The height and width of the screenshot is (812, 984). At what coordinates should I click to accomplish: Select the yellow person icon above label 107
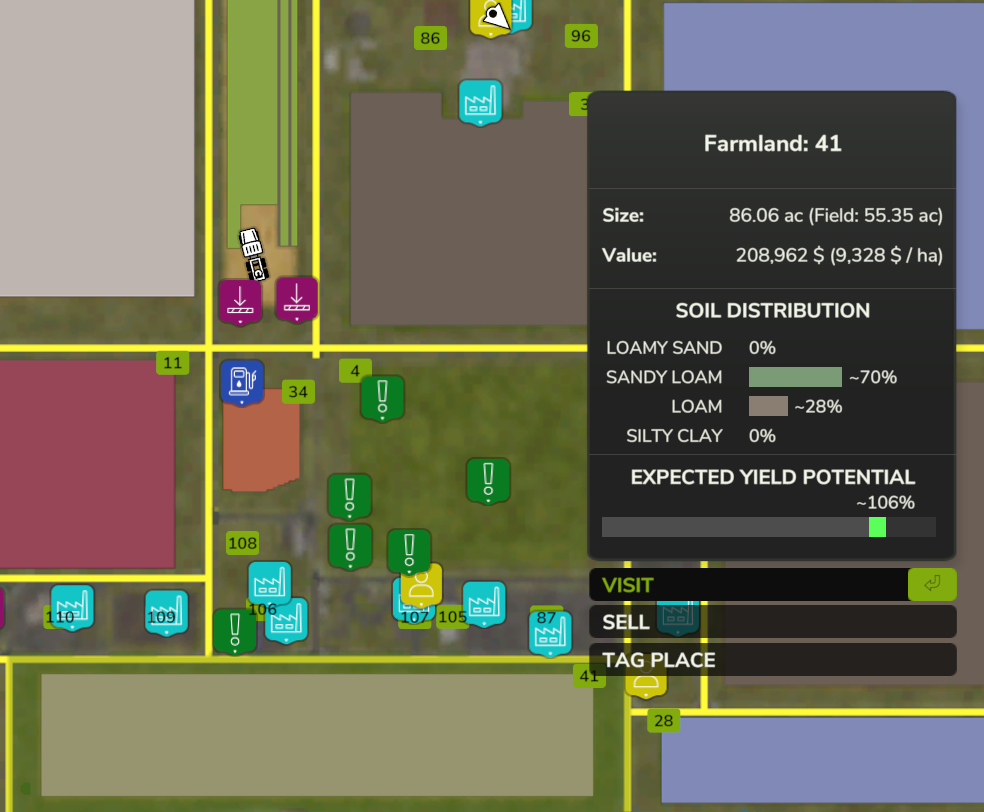point(422,585)
